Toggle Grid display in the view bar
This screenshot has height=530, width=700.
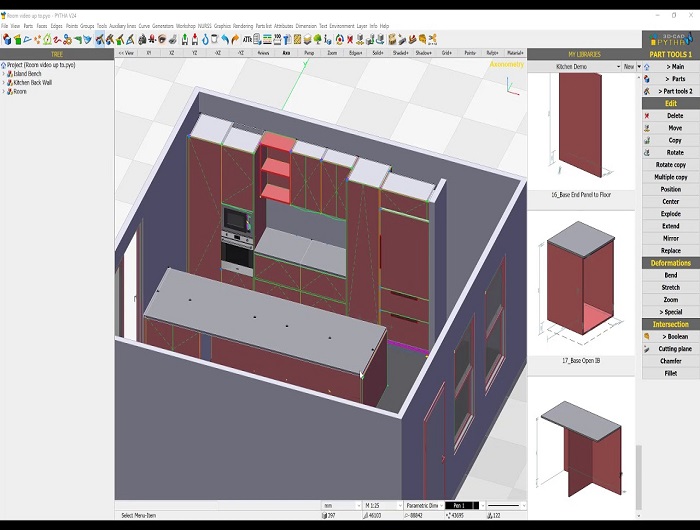(x=446, y=51)
